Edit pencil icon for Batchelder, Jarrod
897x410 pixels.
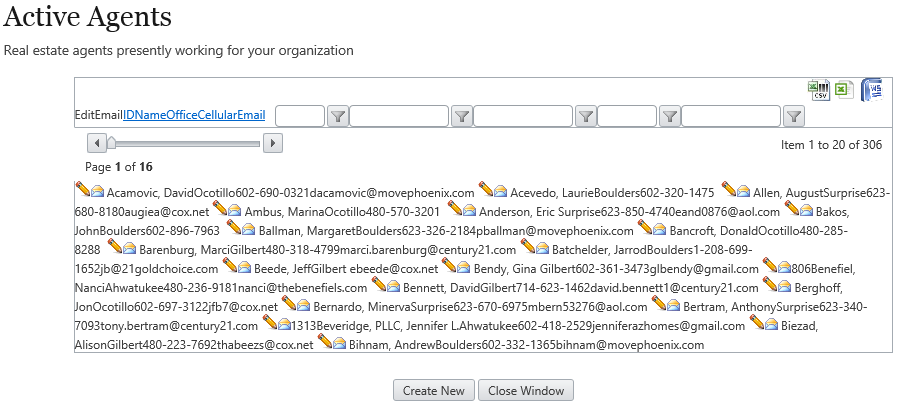click(x=527, y=245)
